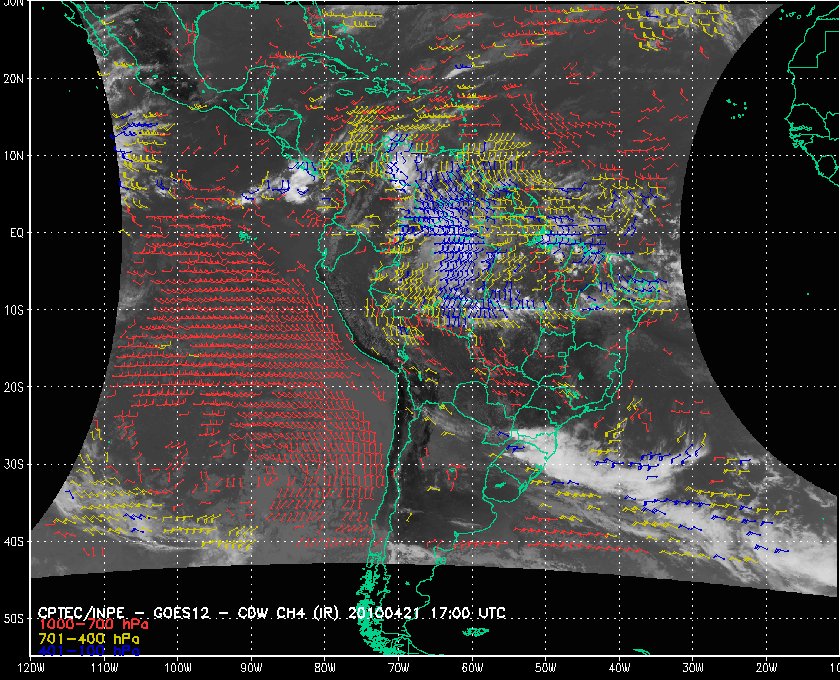Click the 30S latitude label
Screen dimensions: 840x680
coord(13,464)
